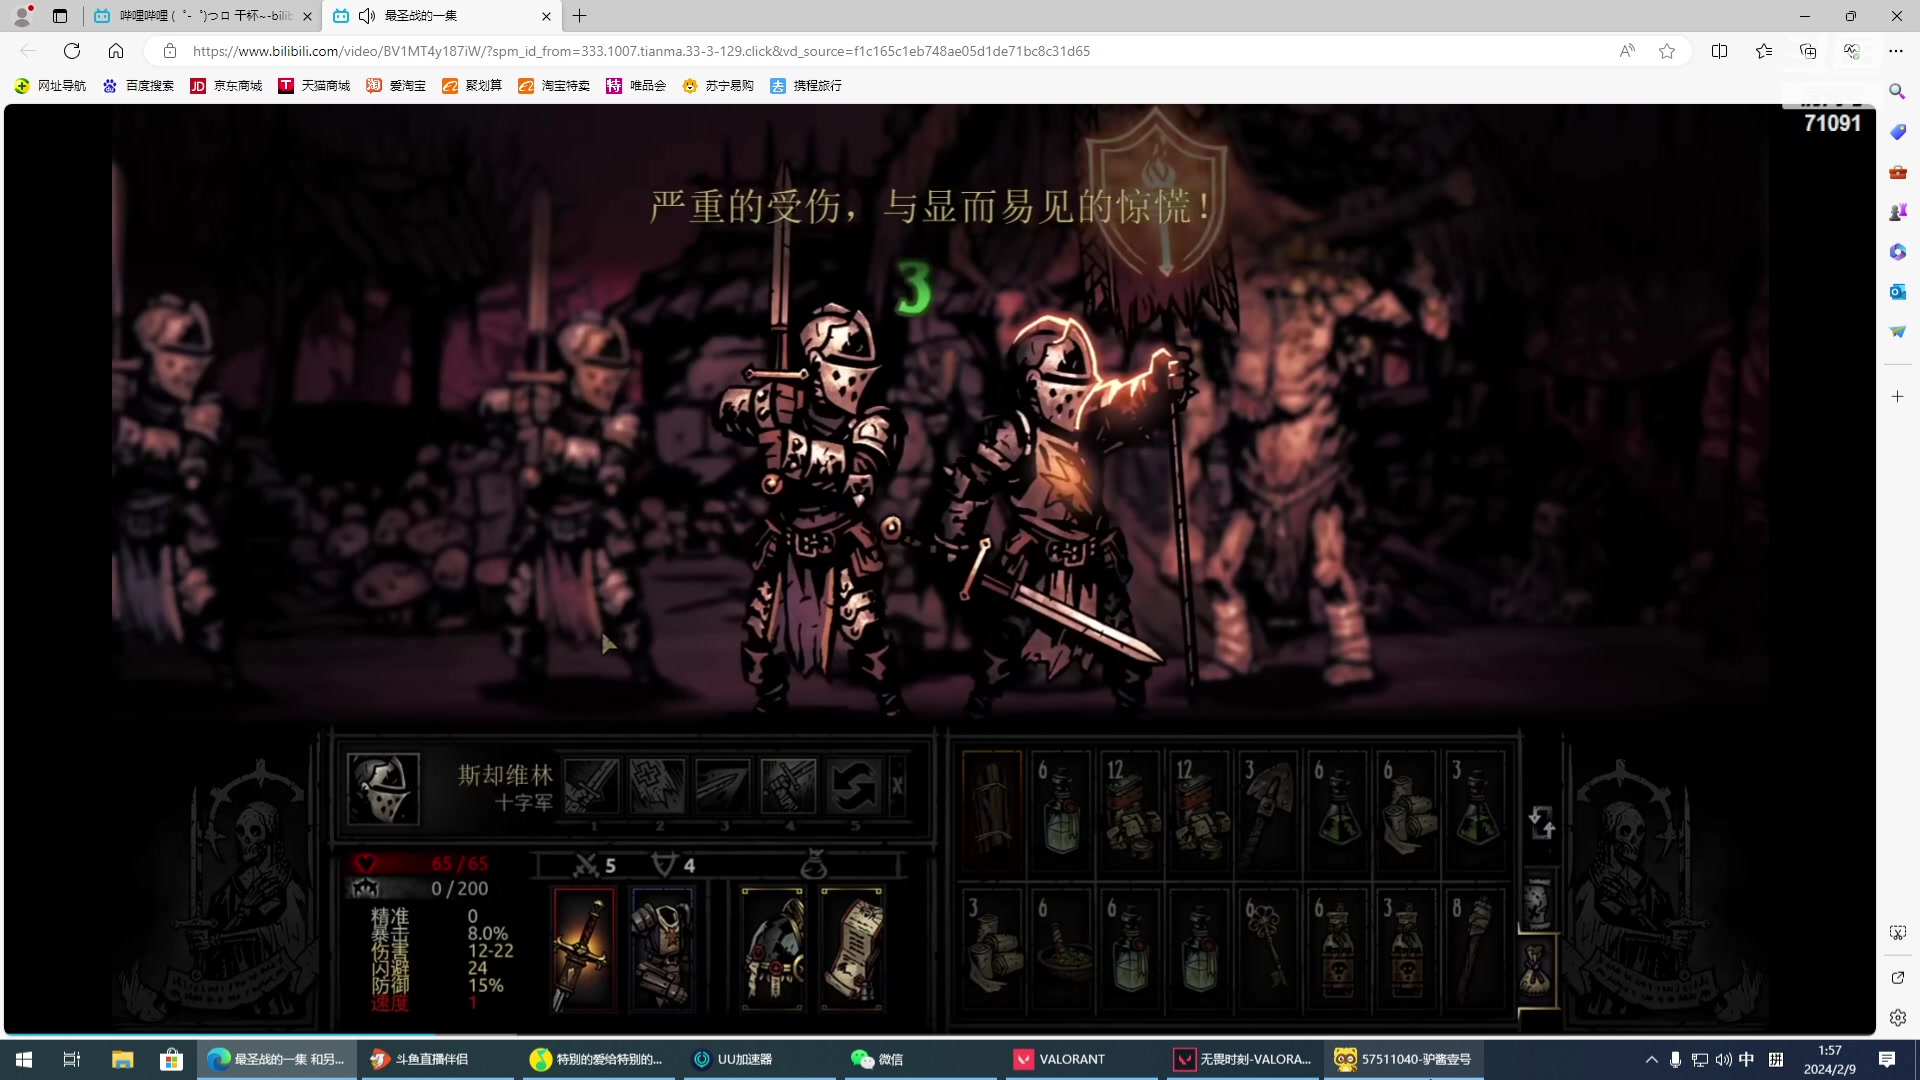Open the taskbar clock and calendar
This screenshot has height=1080, width=1920.
tap(1830, 1059)
